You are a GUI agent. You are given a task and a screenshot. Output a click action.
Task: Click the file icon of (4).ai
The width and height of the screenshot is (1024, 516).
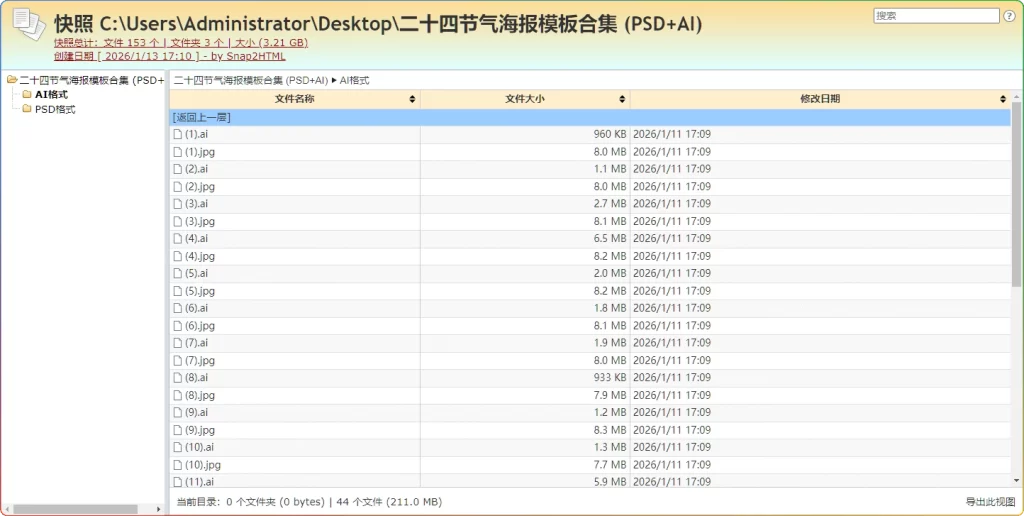tap(178, 238)
